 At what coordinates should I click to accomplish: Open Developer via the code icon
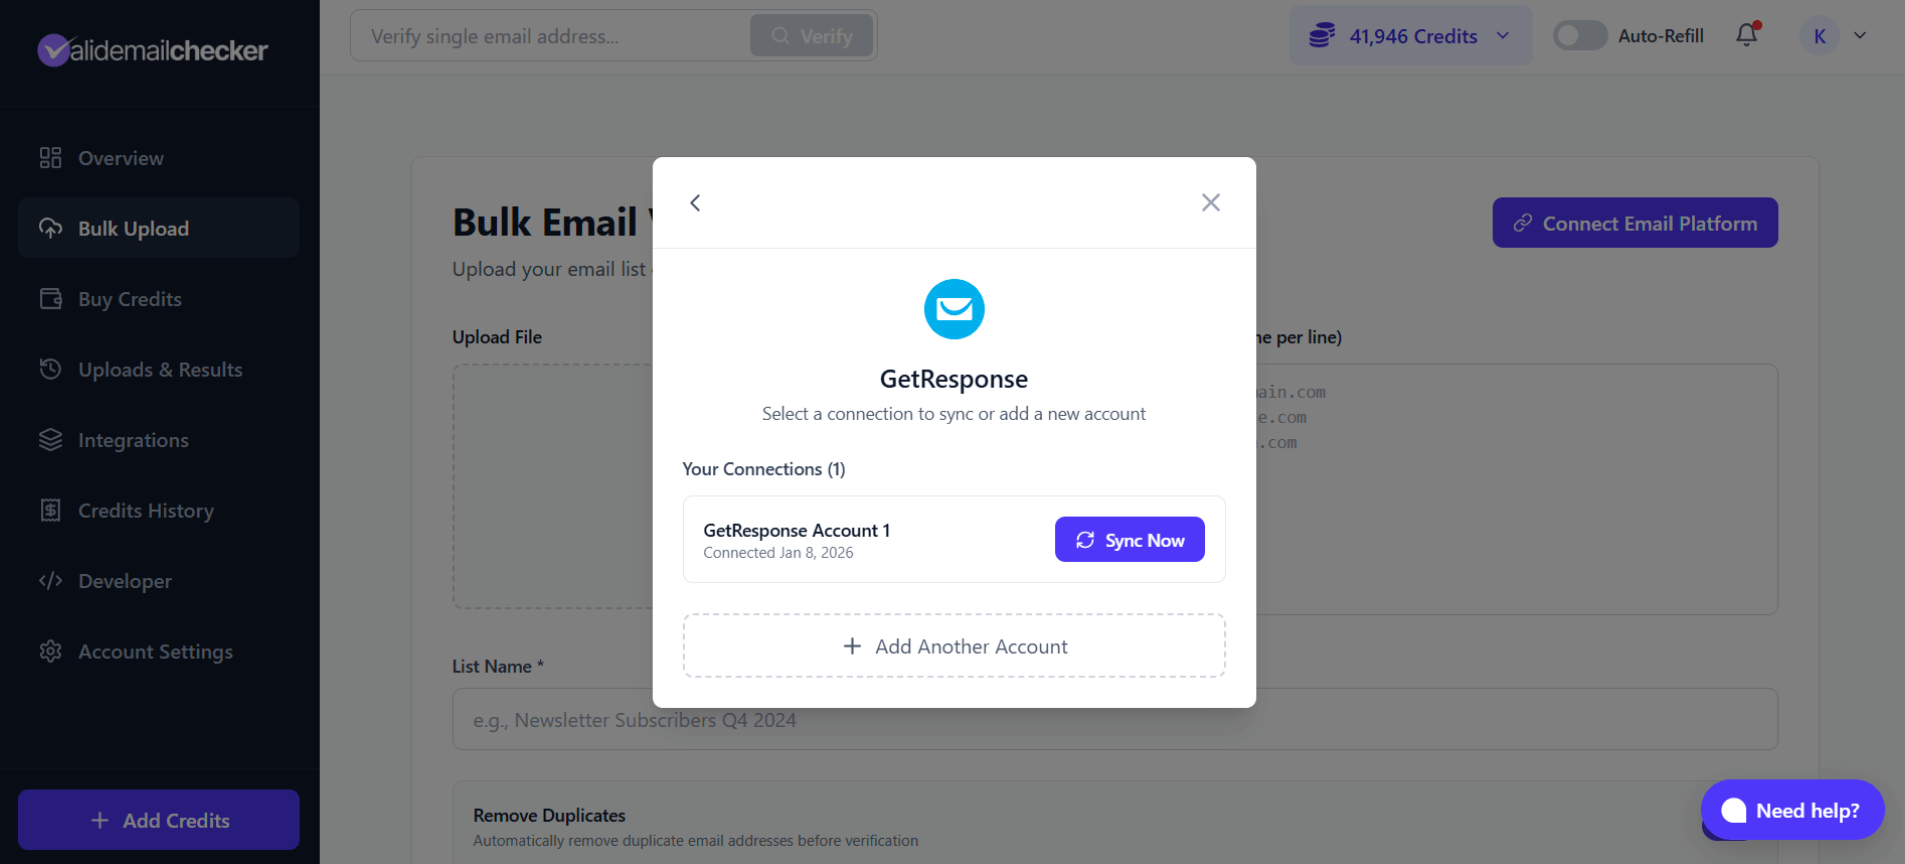[x=51, y=580]
